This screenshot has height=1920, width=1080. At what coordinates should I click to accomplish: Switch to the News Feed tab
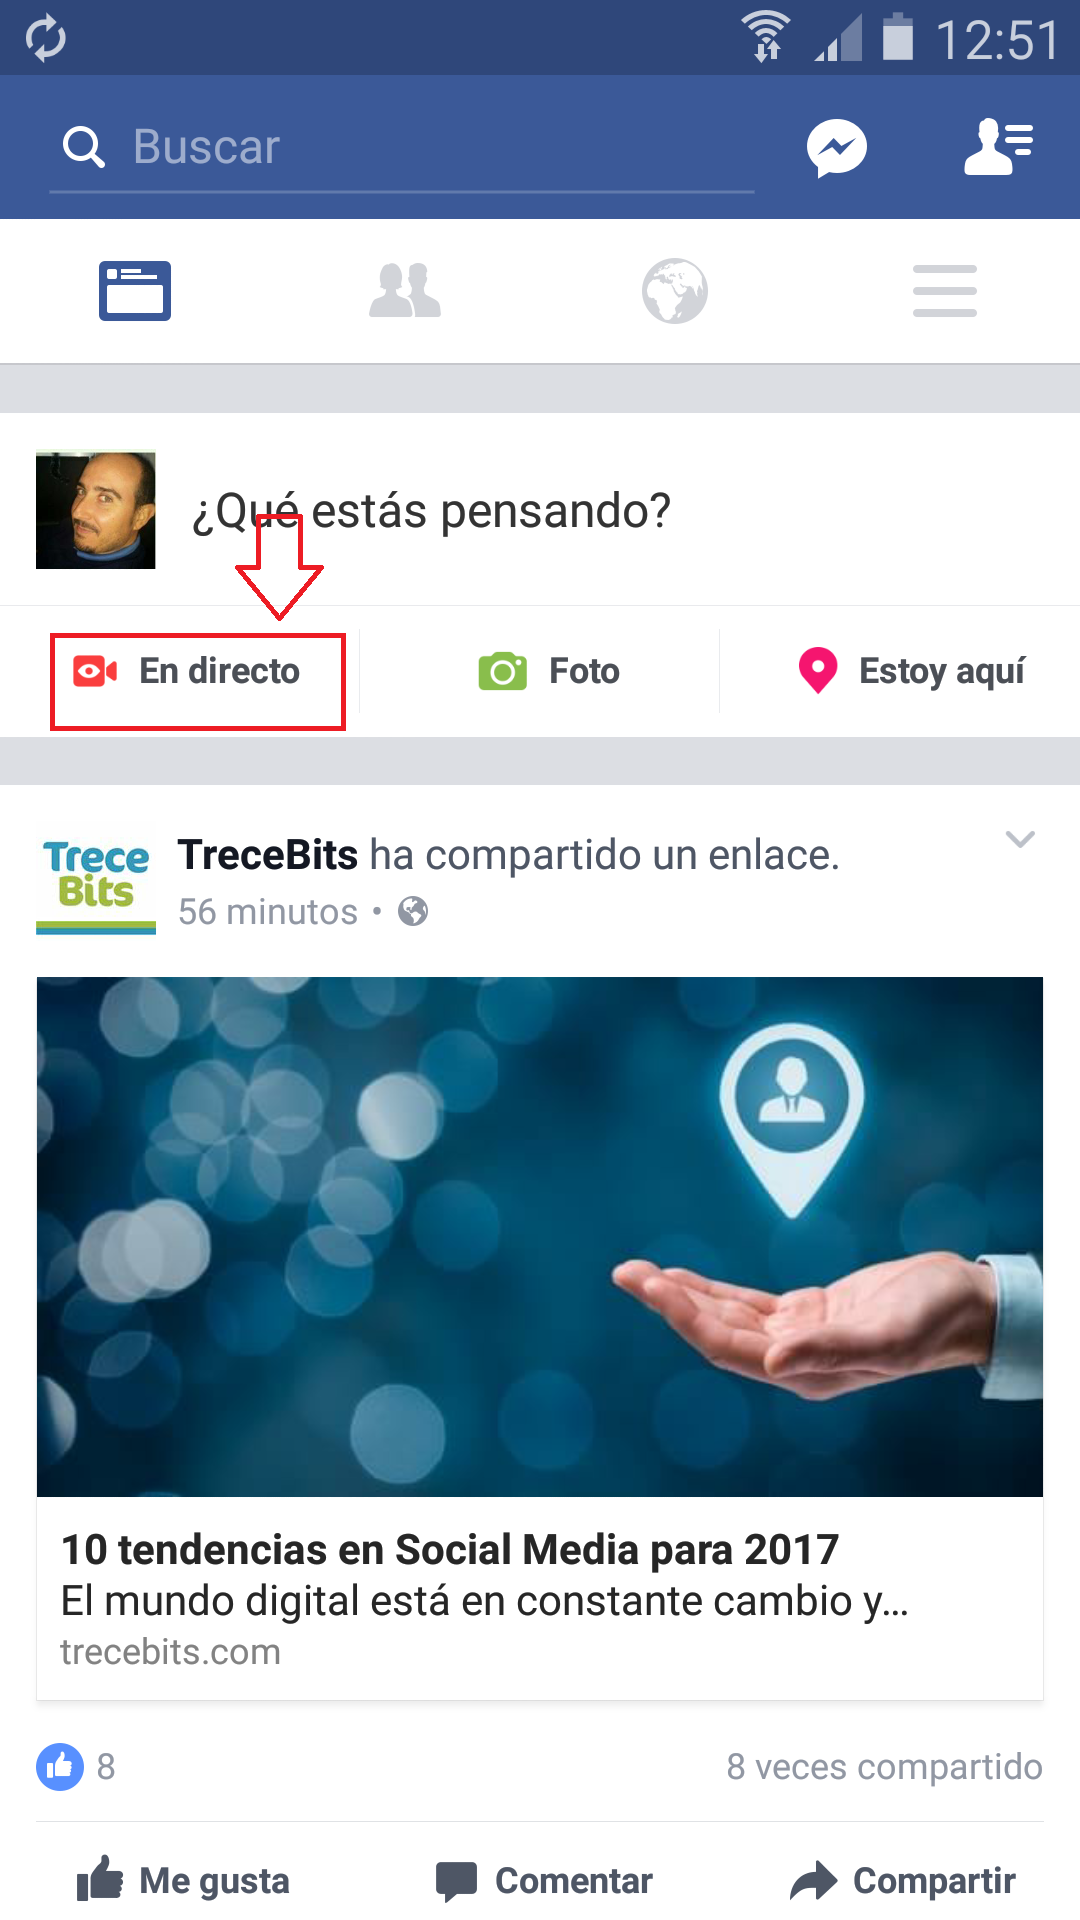[x=135, y=291]
